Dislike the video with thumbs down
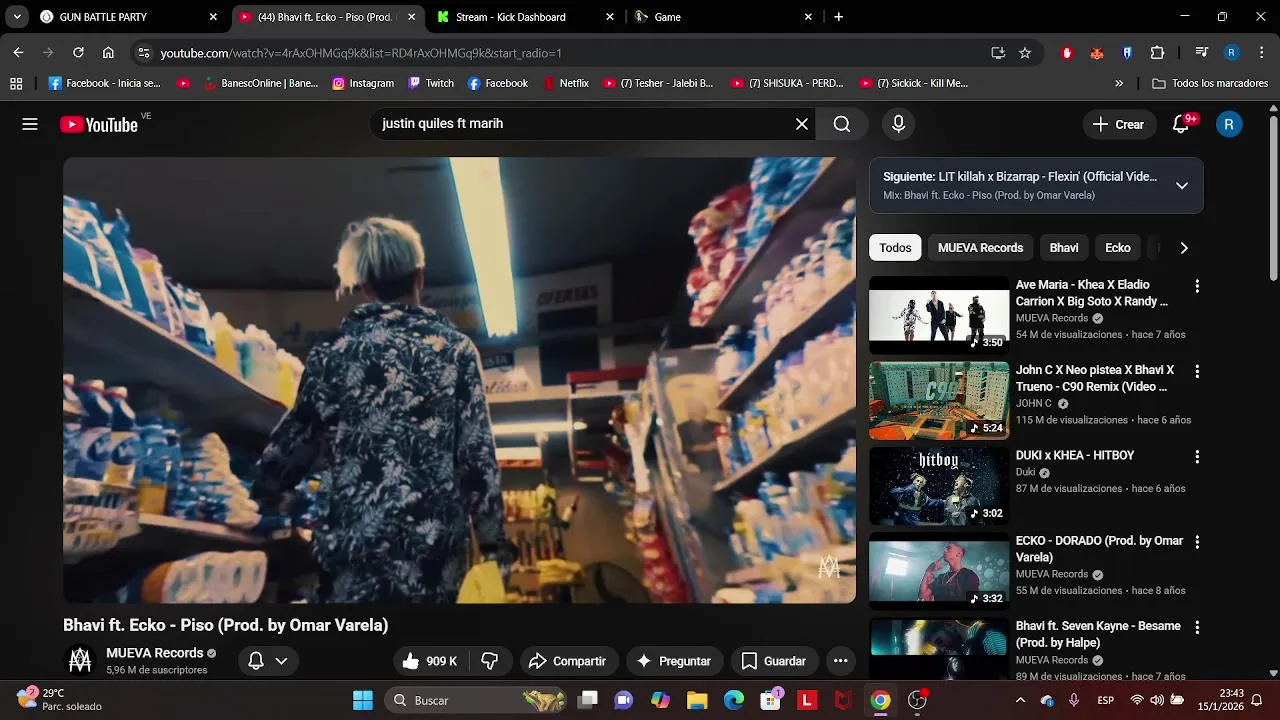 [x=490, y=661]
